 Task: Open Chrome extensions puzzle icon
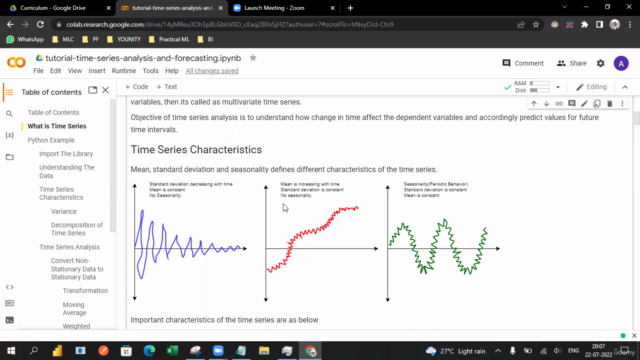(x=584, y=24)
